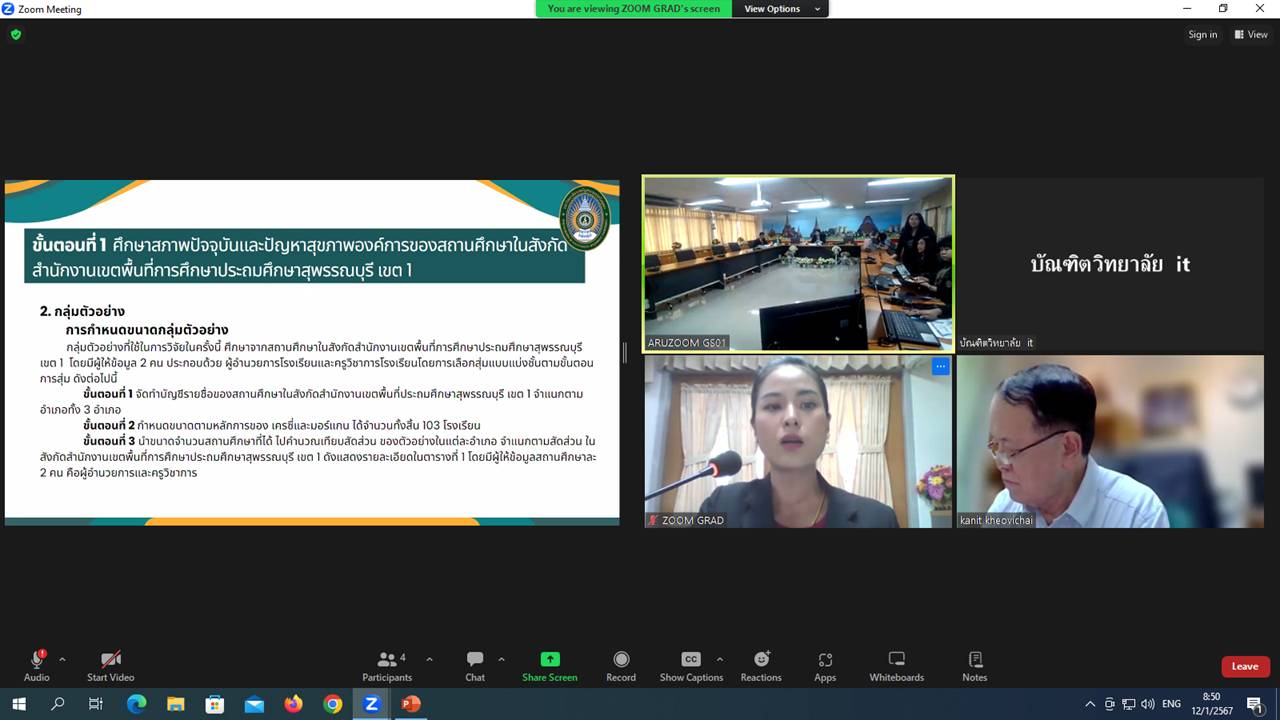Image resolution: width=1280 pixels, height=720 pixels.
Task: Open PowerPoint from taskbar
Action: pyautogui.click(x=411, y=704)
